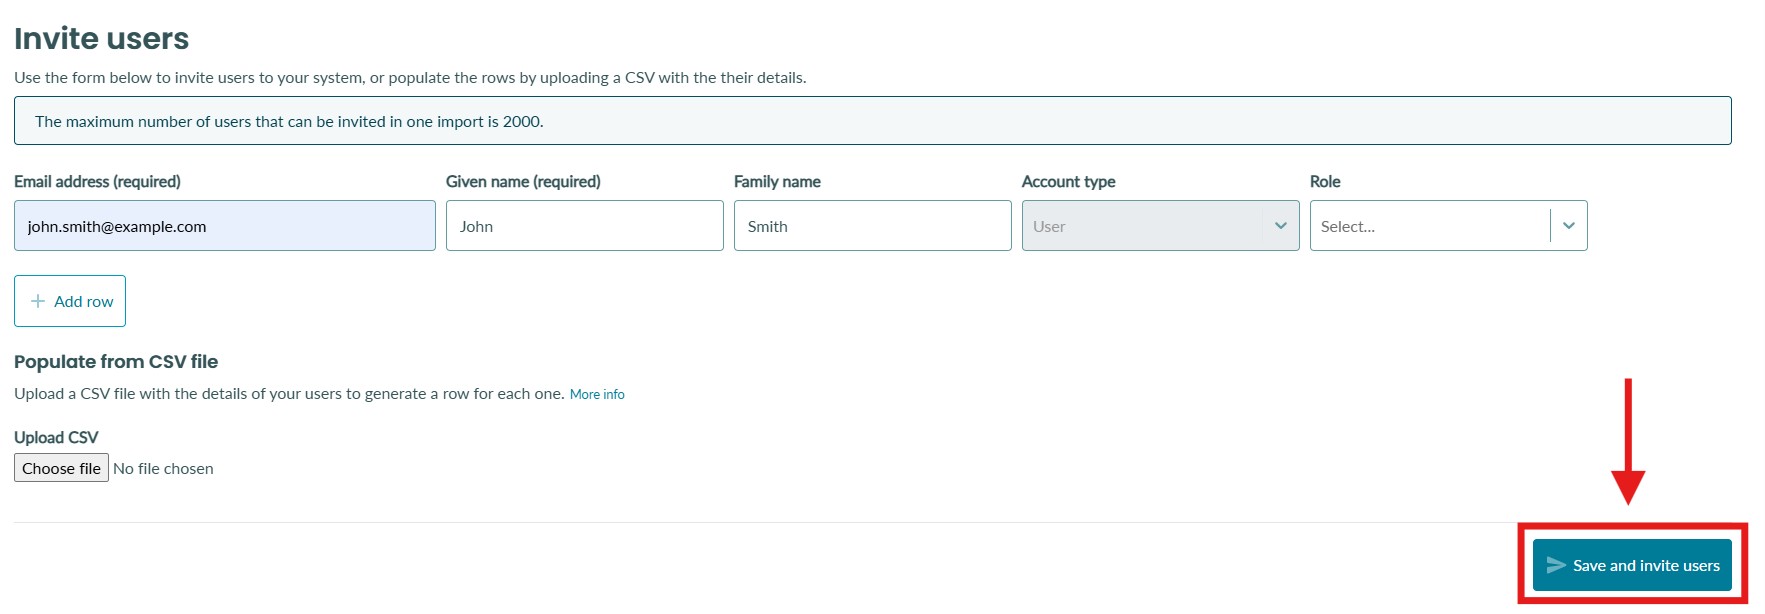Click the paper plane send icon
The image size is (1765, 614).
coord(1556,565)
